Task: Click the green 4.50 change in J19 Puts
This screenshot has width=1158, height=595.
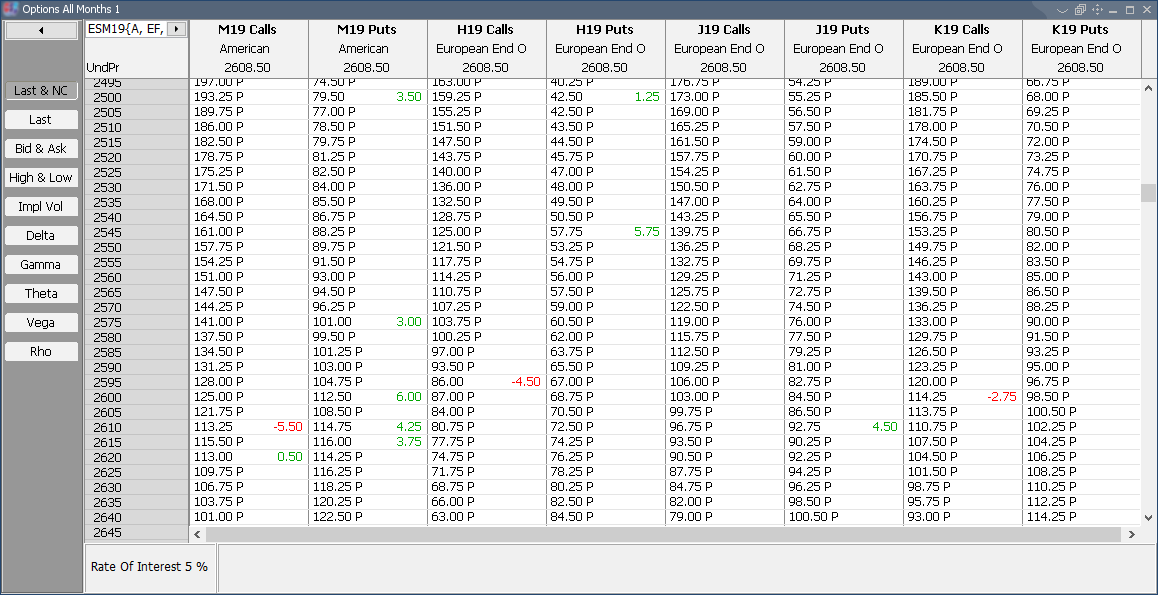Action: 885,427
